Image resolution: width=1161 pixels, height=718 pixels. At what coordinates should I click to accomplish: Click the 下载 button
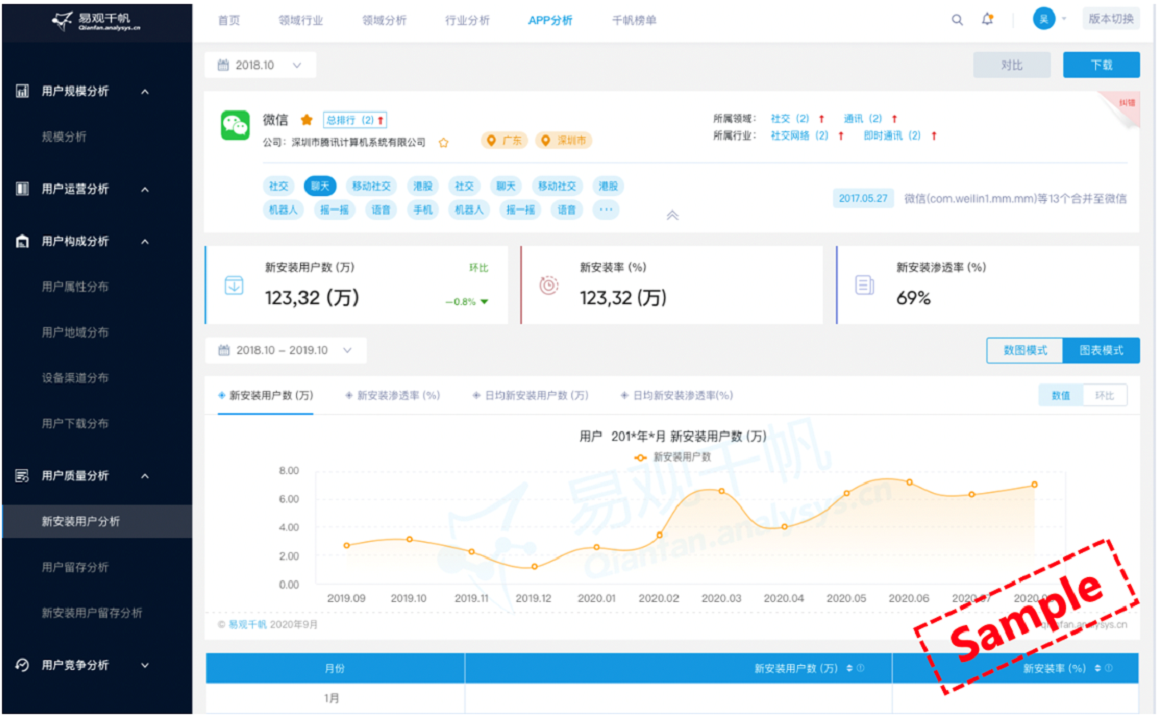(1101, 65)
